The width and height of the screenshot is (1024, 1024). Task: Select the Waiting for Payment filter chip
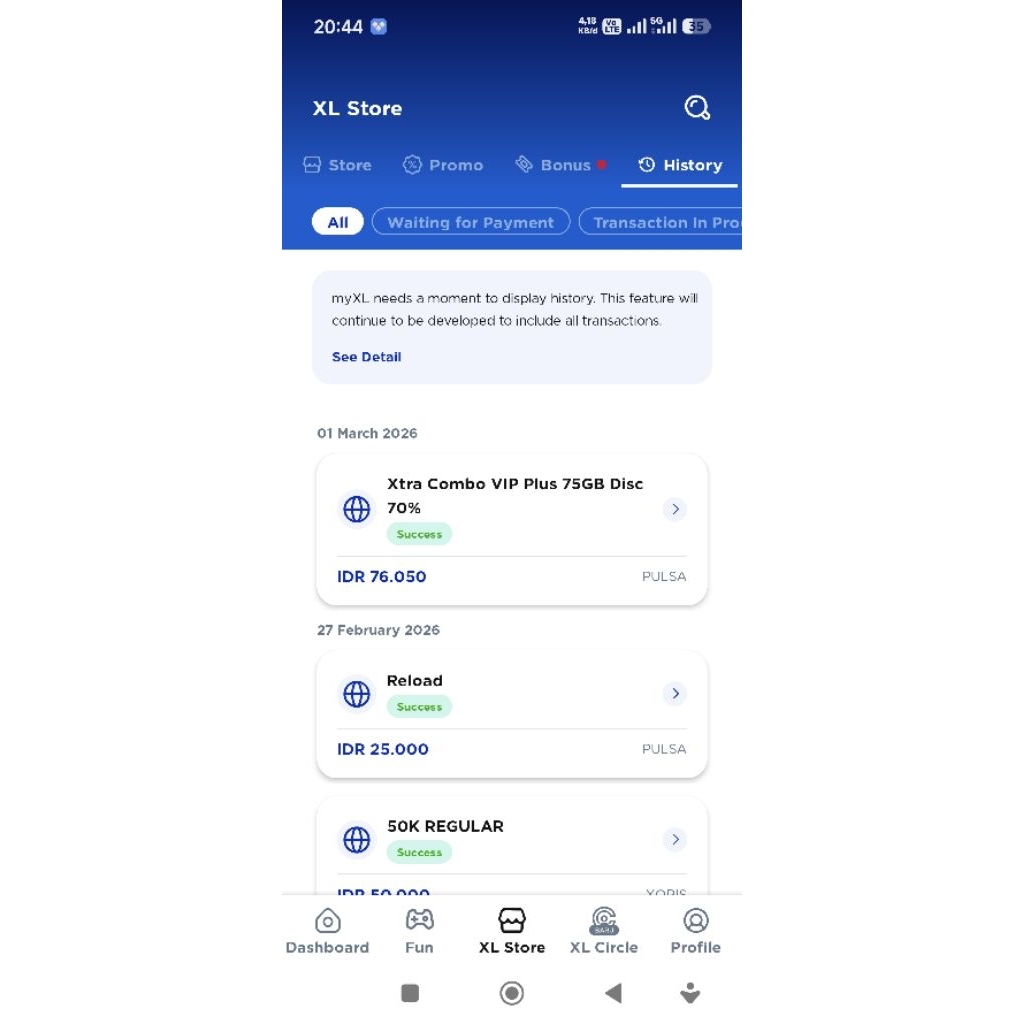click(x=471, y=222)
